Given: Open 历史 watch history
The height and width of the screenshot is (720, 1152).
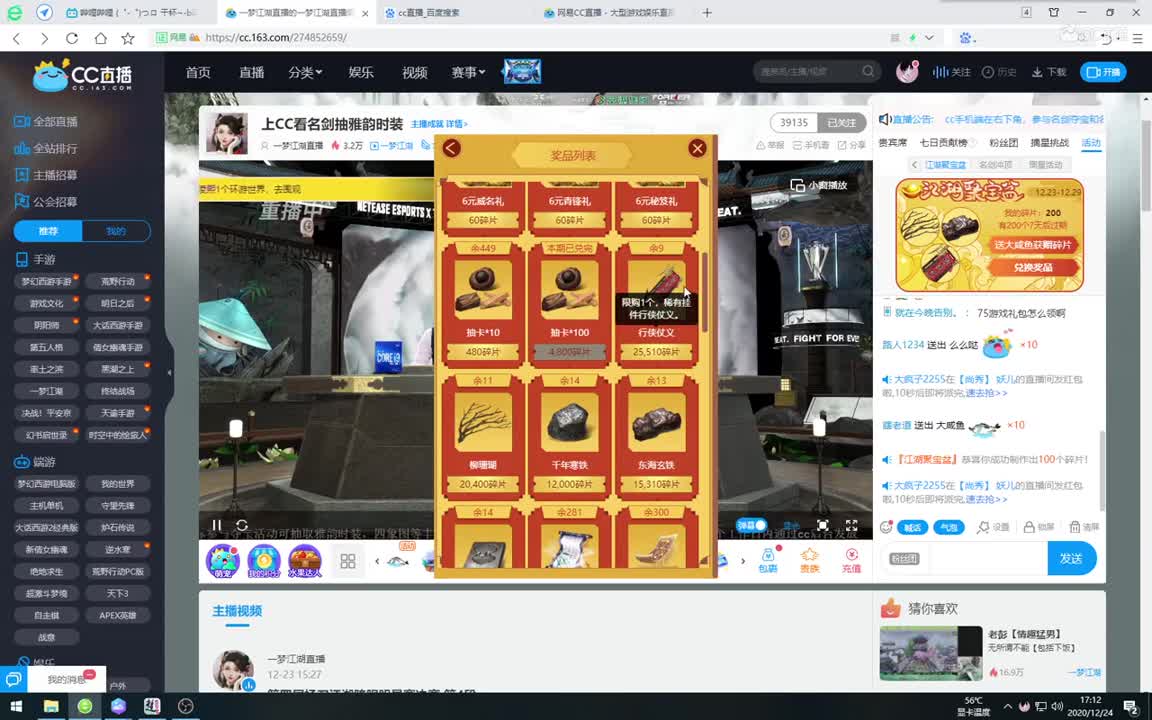Looking at the screenshot, I should [999, 72].
